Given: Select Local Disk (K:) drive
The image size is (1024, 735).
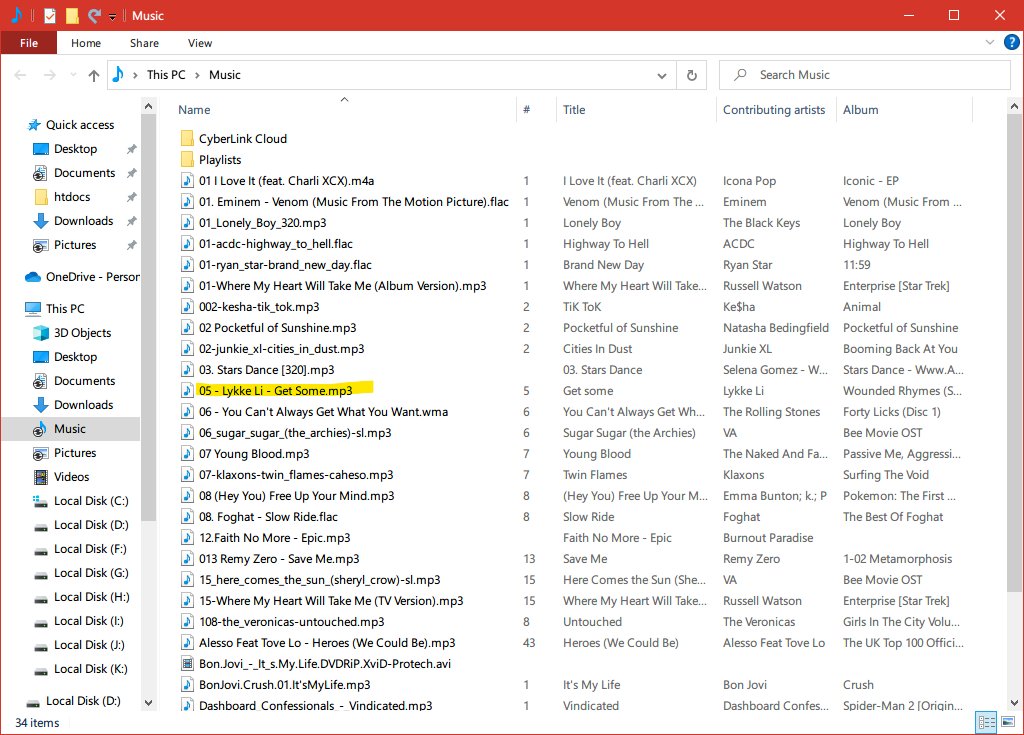Looking at the screenshot, I should click(x=90, y=669).
